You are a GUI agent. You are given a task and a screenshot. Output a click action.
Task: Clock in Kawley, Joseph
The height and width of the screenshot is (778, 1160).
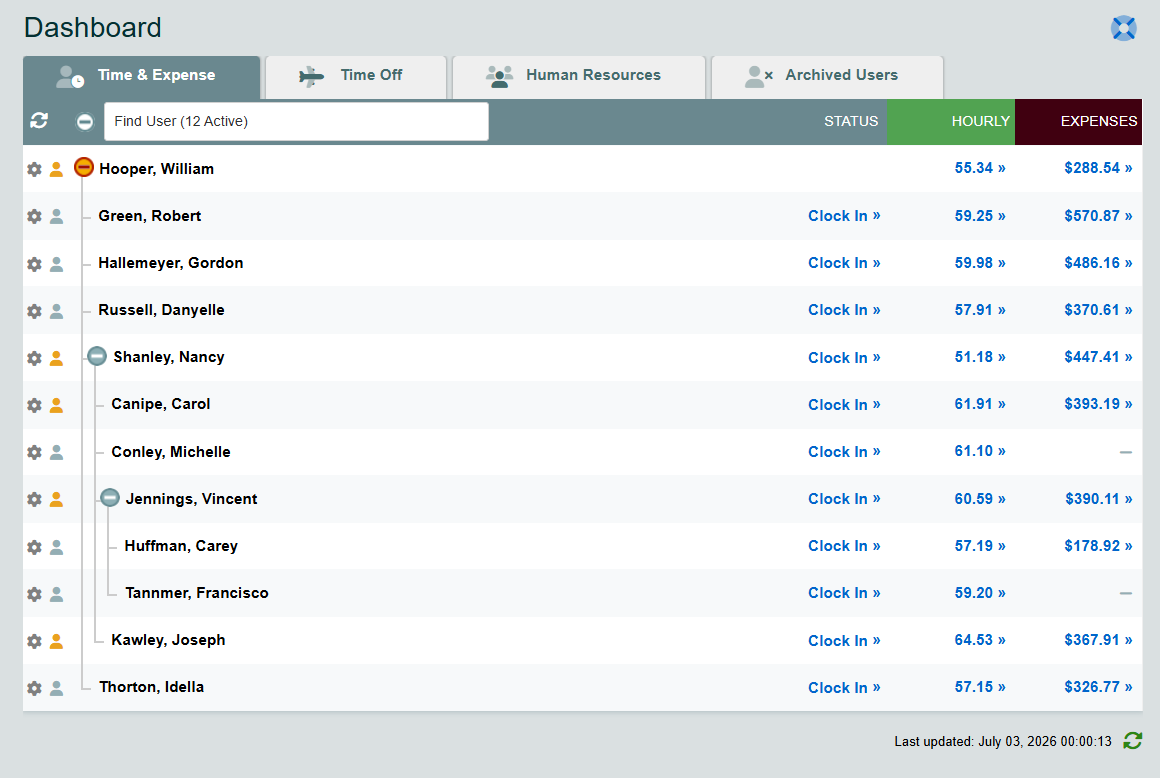(844, 641)
